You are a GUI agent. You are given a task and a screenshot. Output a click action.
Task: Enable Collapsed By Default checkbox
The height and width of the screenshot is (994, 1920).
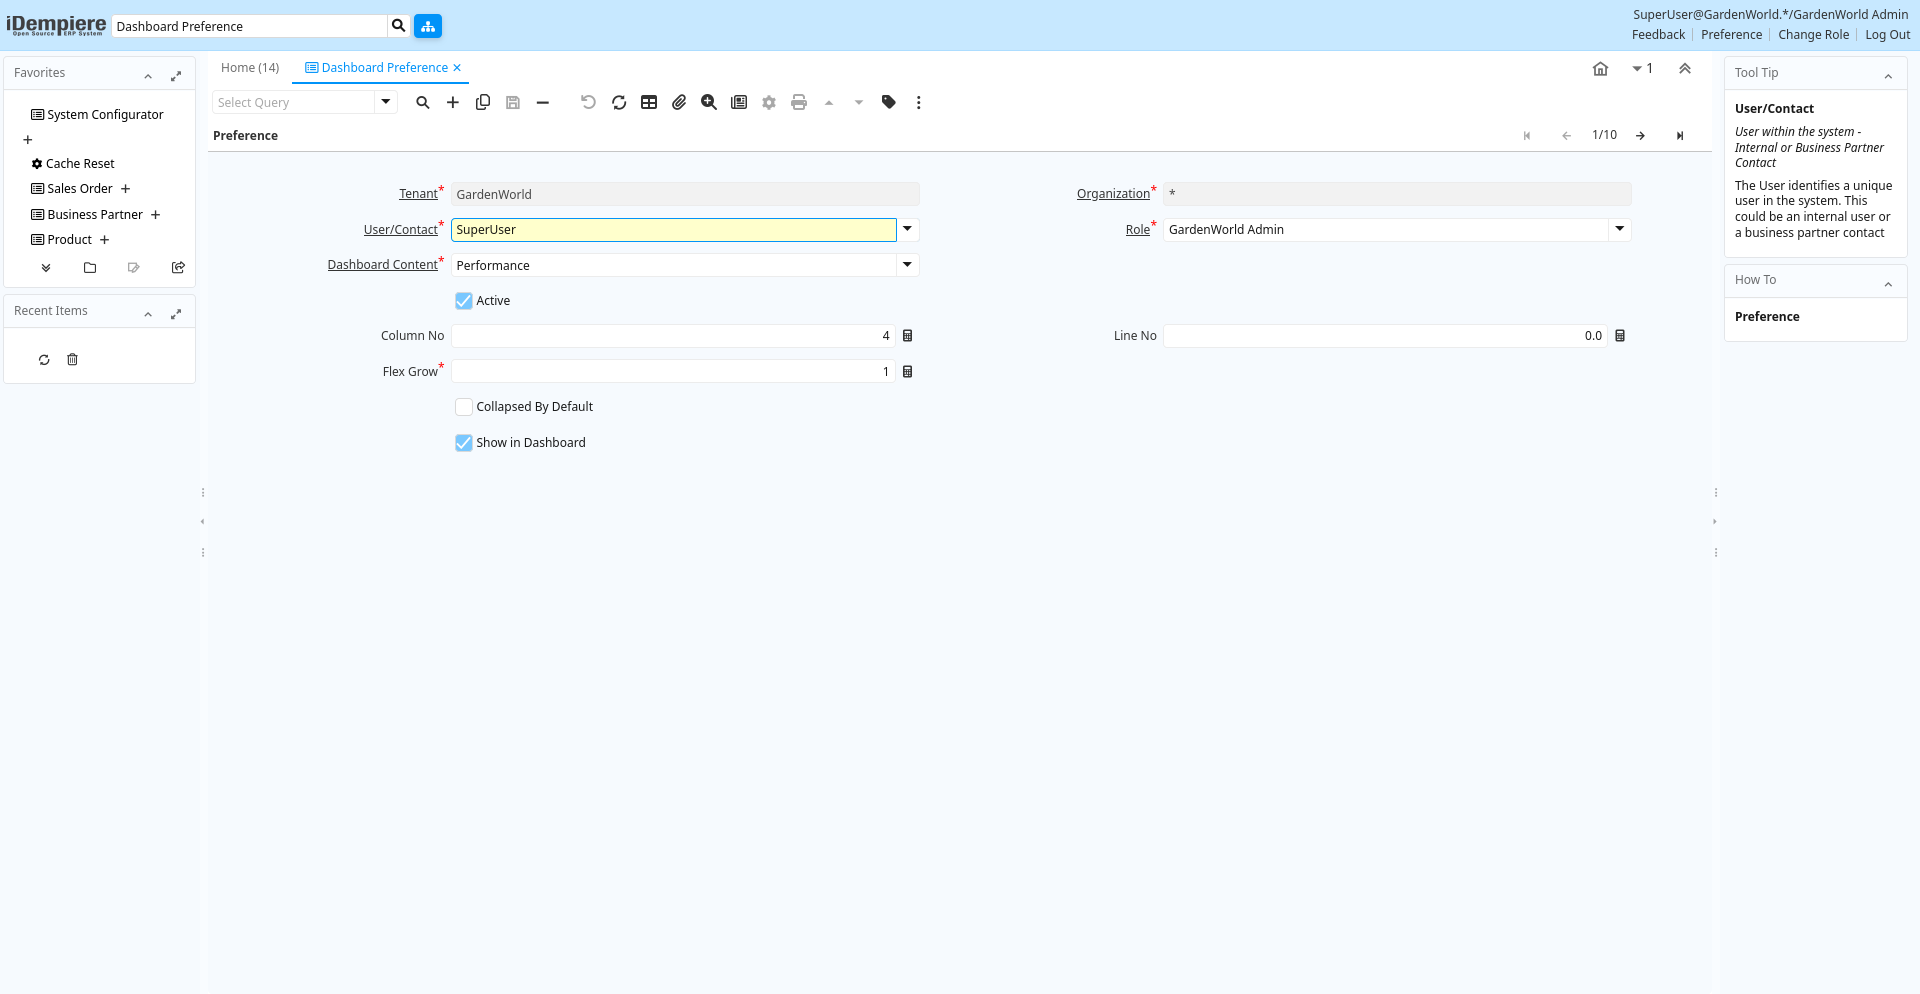tap(464, 407)
